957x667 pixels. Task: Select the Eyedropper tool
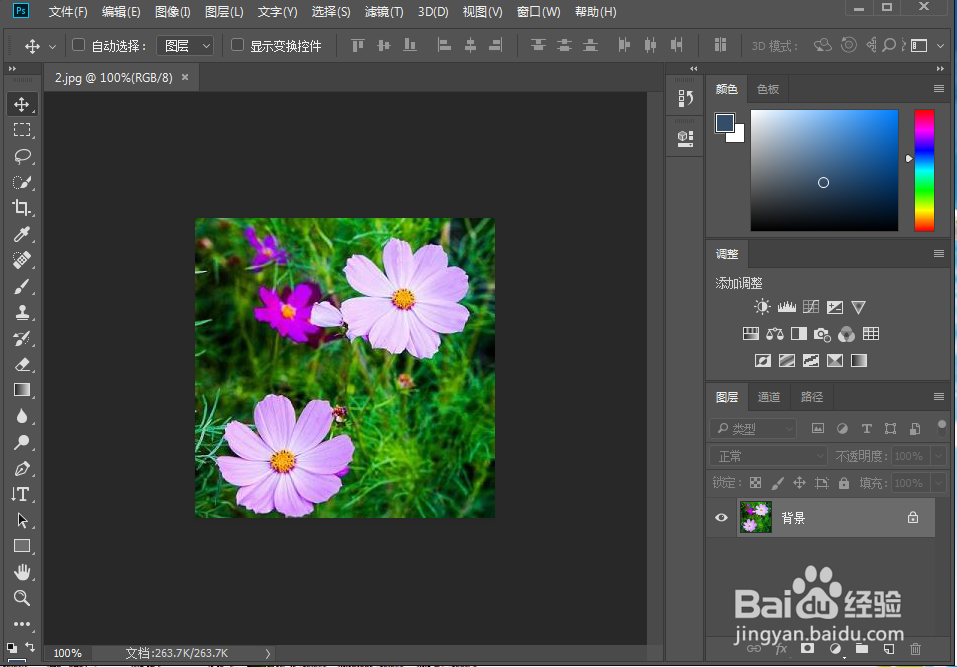22,234
